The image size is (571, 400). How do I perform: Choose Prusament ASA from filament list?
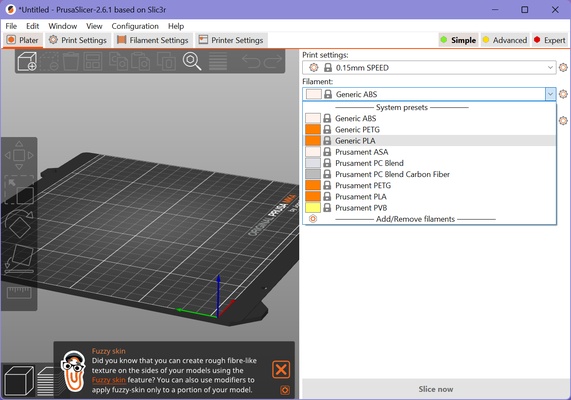click(429, 152)
